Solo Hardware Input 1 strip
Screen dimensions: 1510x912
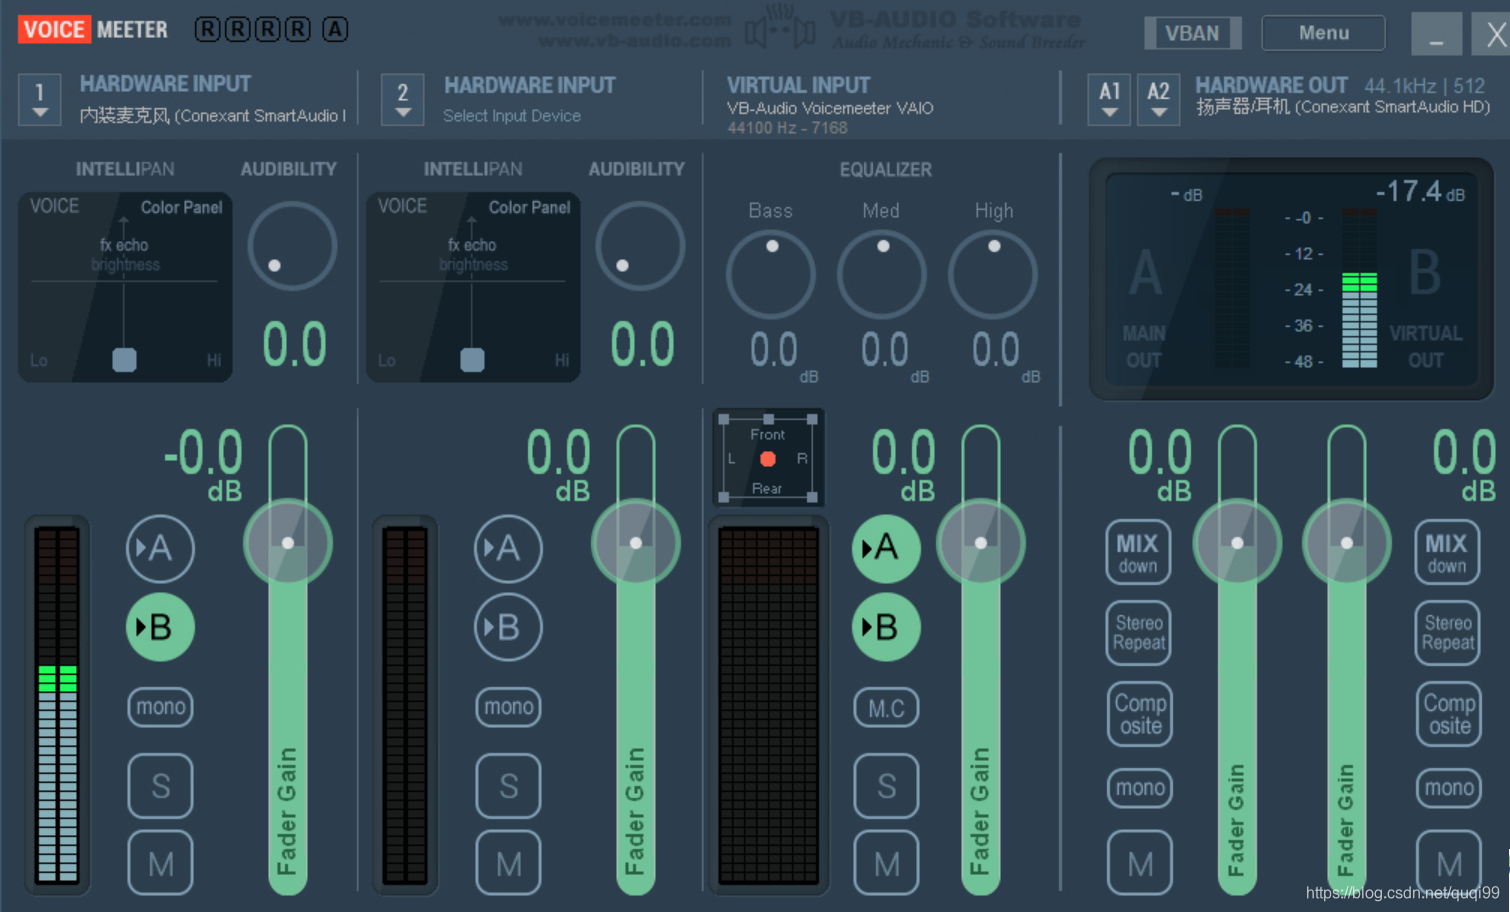(x=160, y=786)
